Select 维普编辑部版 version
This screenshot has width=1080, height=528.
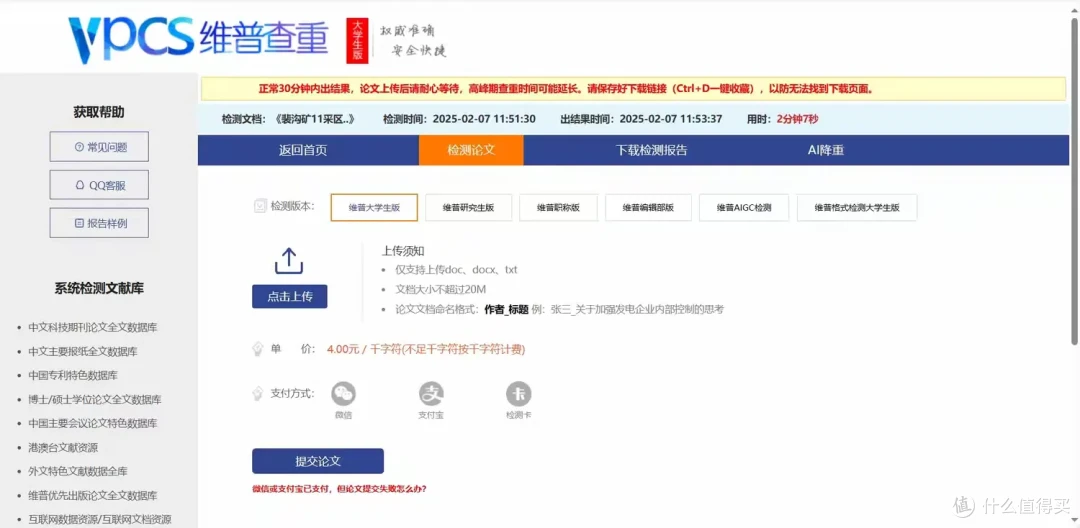648,207
